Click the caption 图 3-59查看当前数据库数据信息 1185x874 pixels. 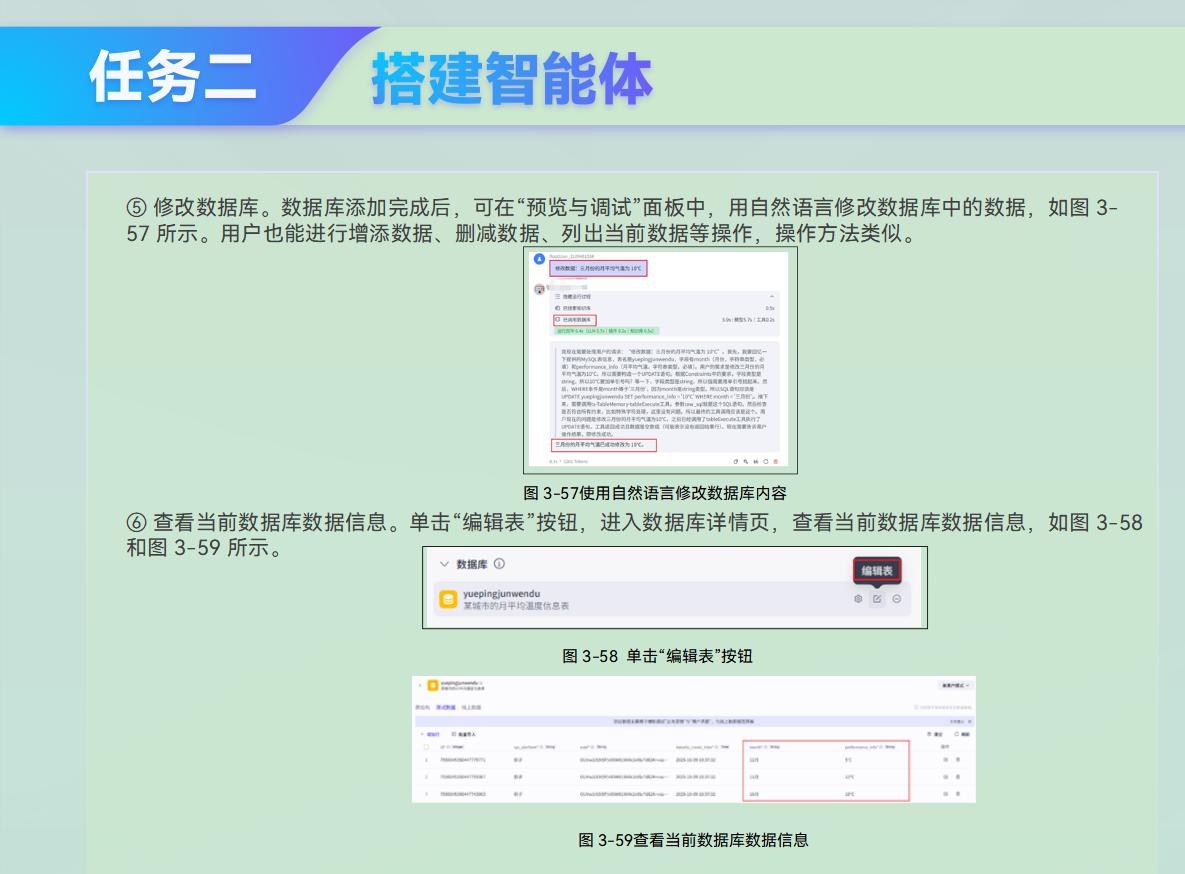click(x=693, y=839)
